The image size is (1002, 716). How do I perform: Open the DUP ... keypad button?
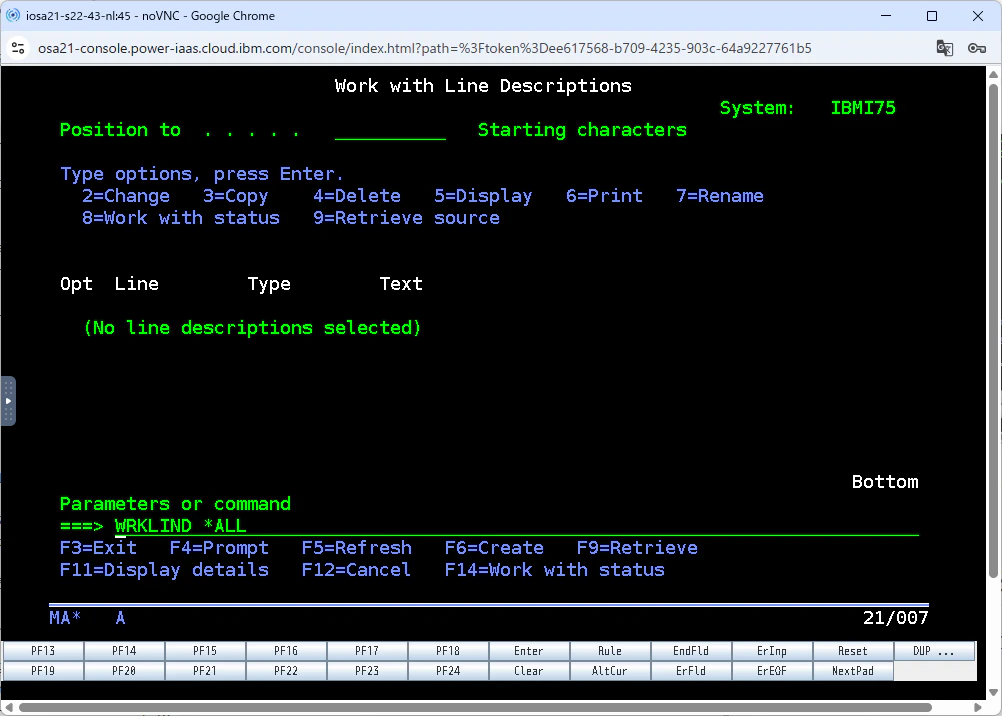(x=934, y=651)
